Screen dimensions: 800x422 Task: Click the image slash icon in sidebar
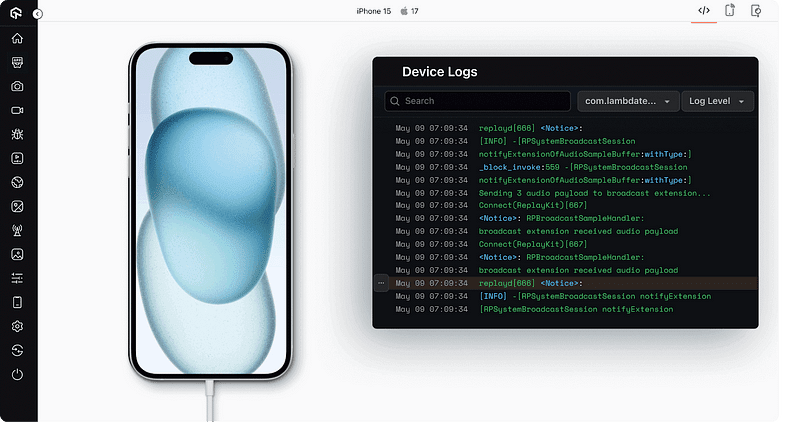point(17,206)
